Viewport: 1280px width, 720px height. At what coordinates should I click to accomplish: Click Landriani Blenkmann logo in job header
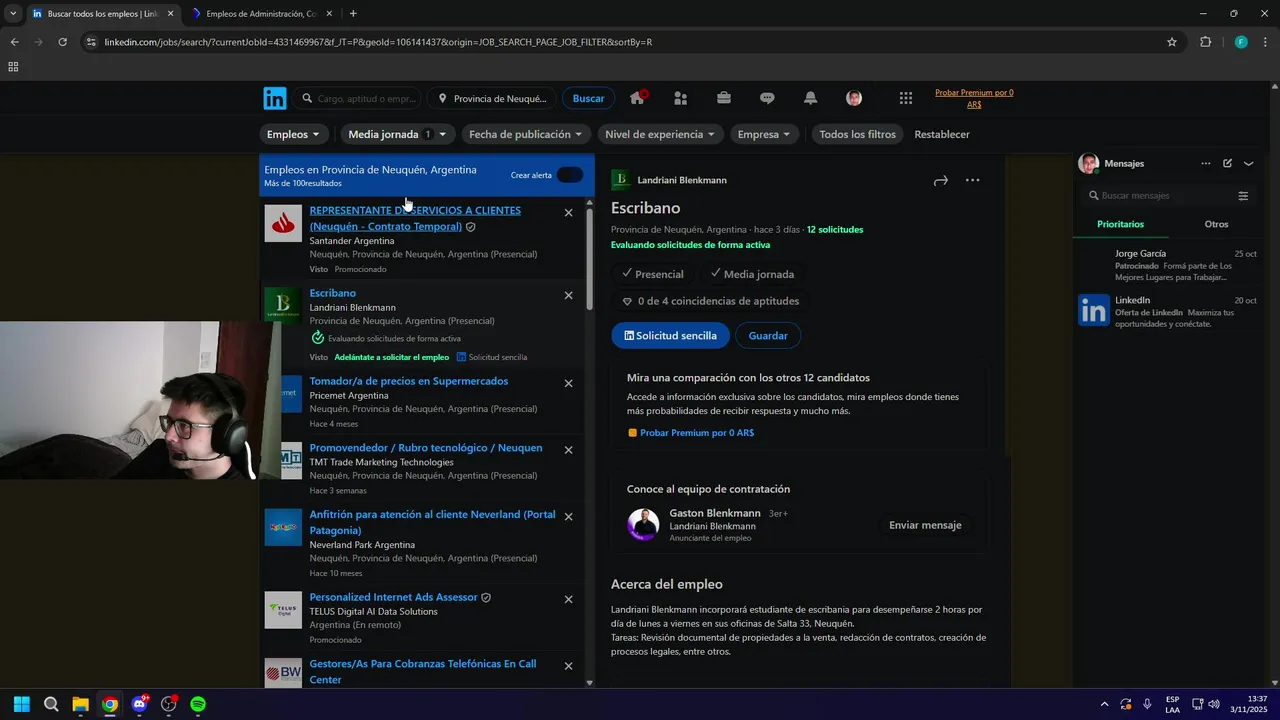point(621,180)
